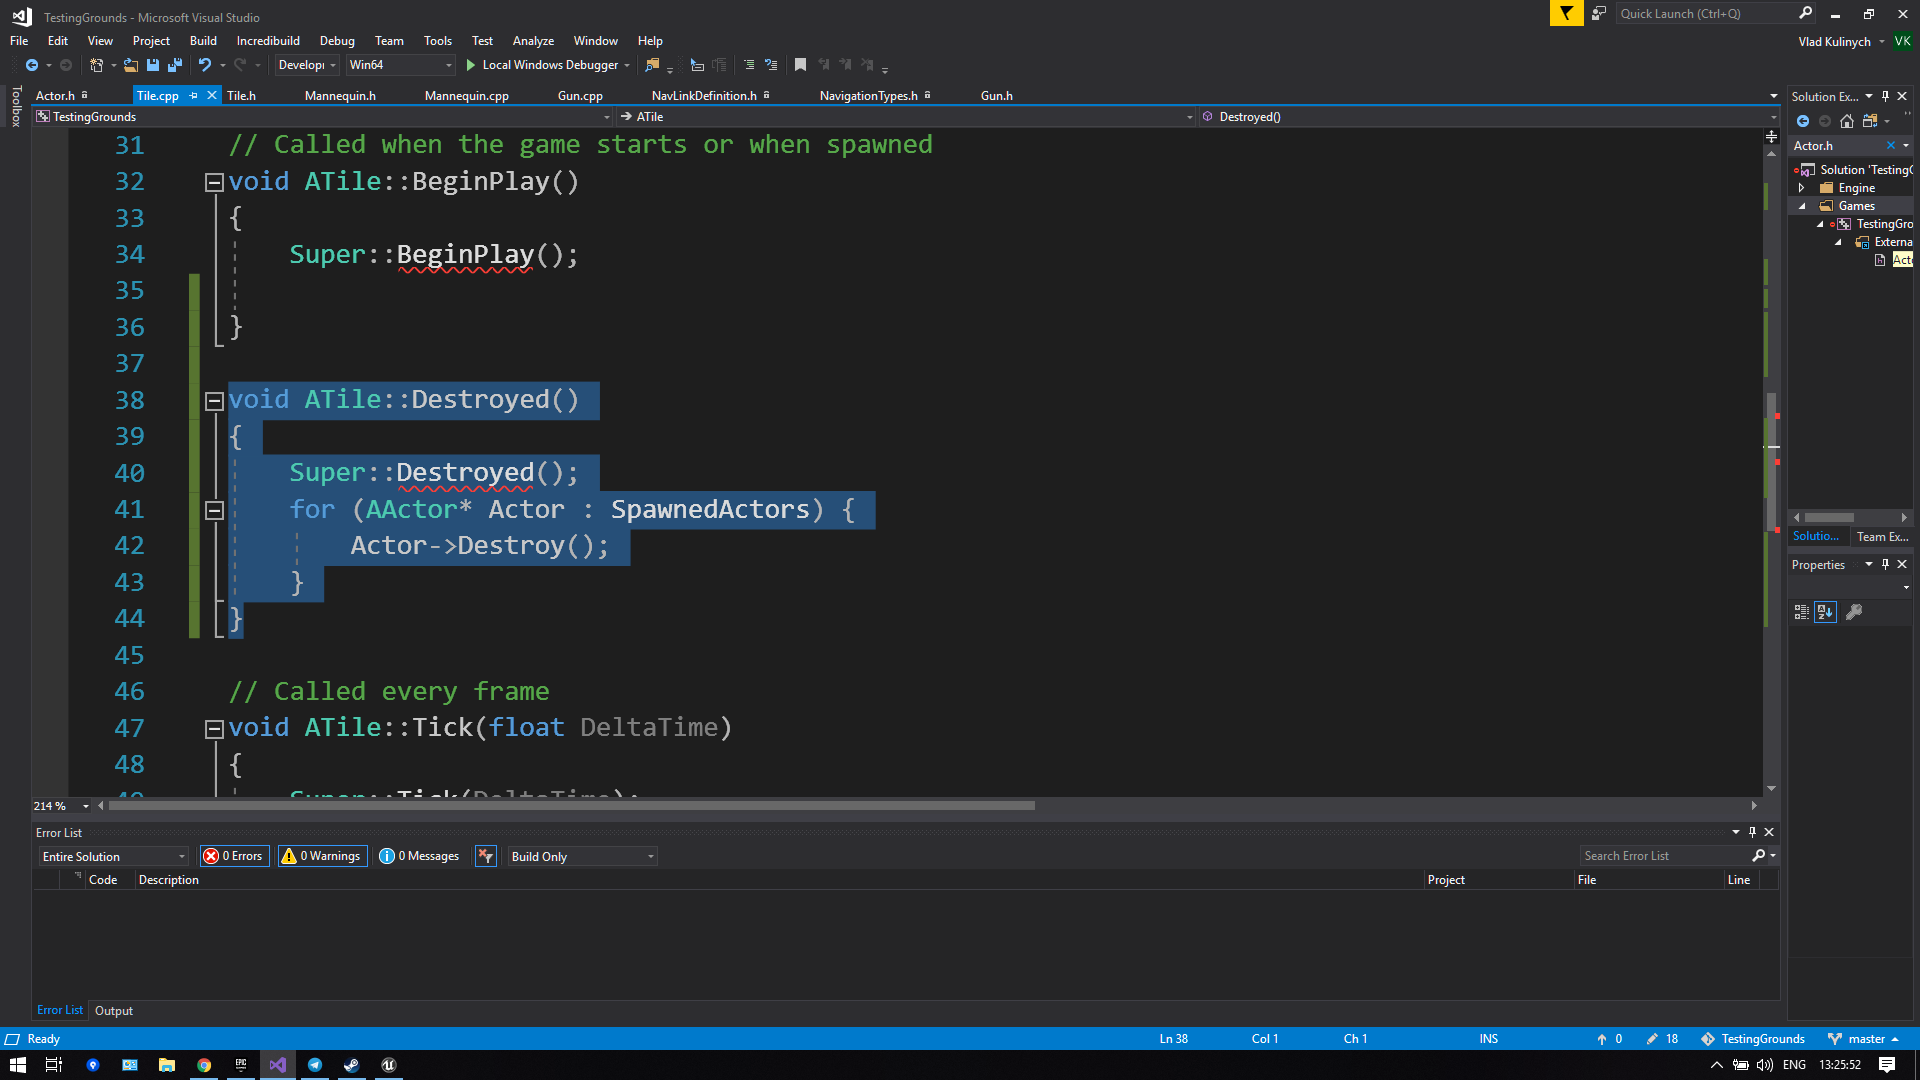Toggle the 0 Messages filter
The width and height of the screenshot is (1920, 1080).
[x=420, y=856]
